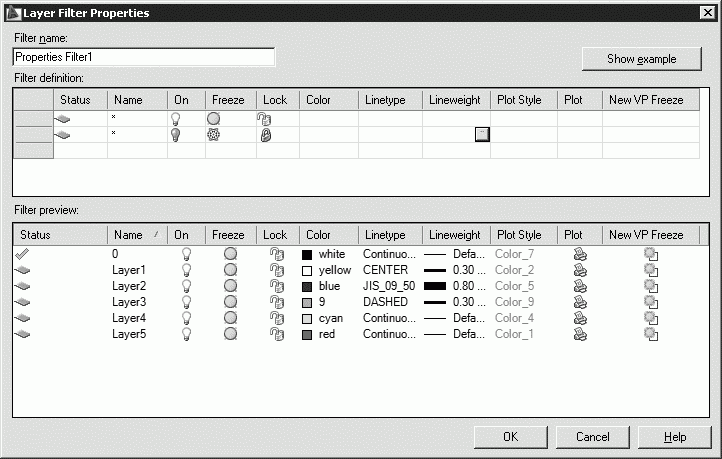
Task: Click the Filter name text field
Action: [x=143, y=58]
